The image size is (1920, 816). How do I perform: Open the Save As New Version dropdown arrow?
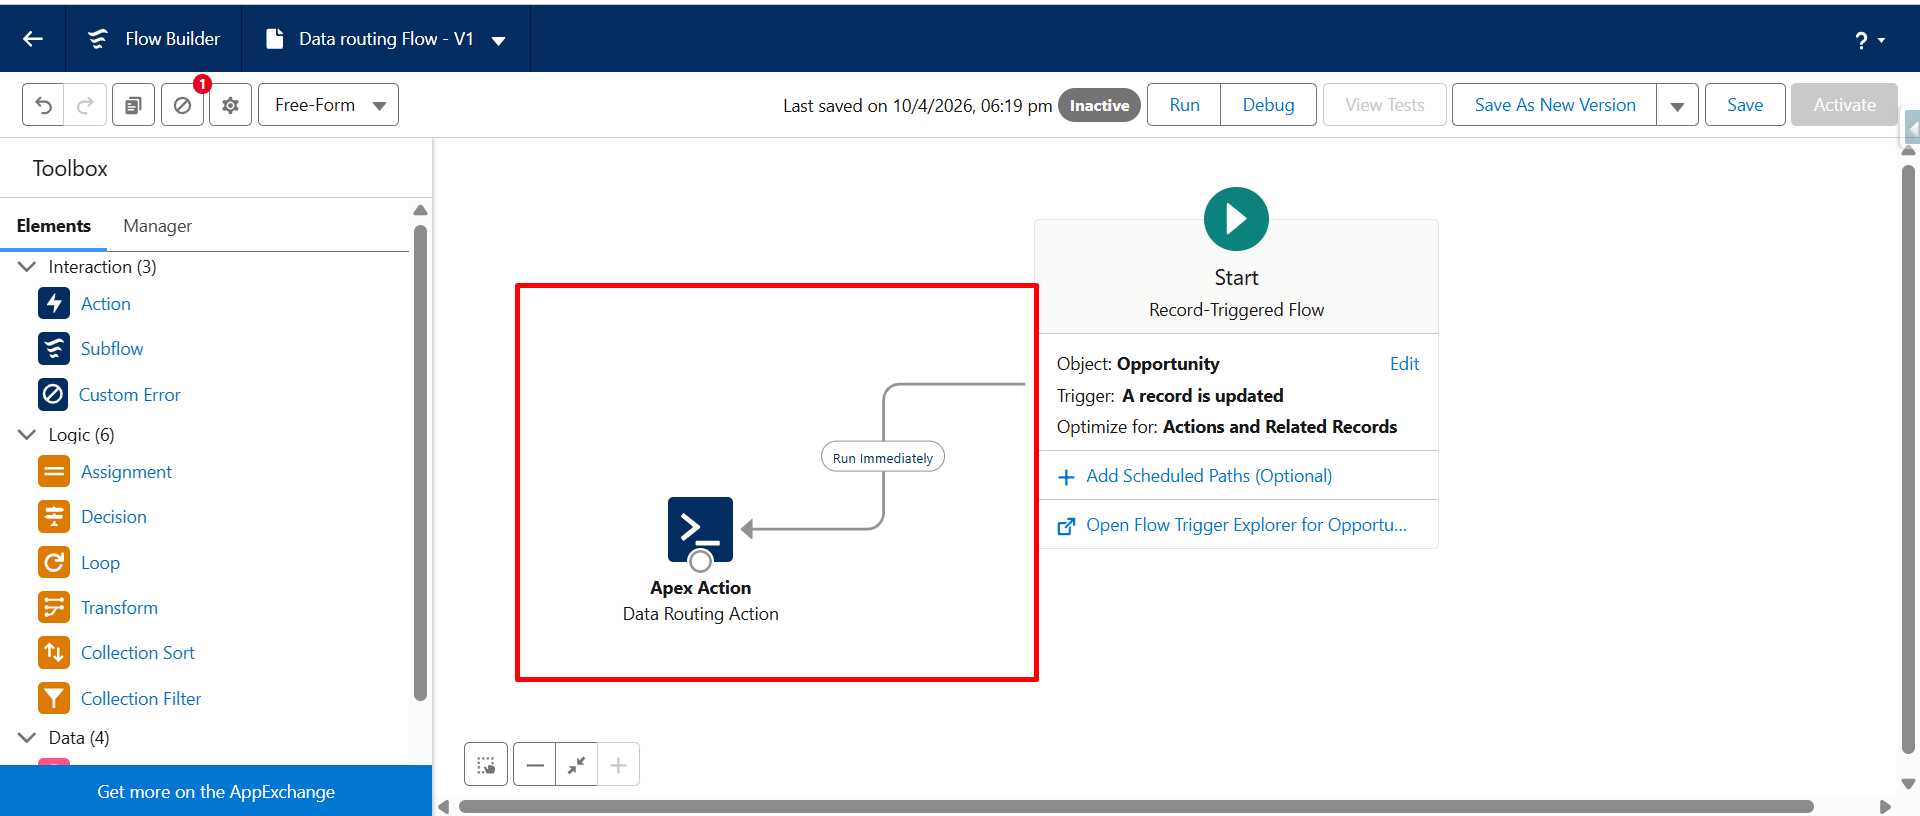point(1677,105)
